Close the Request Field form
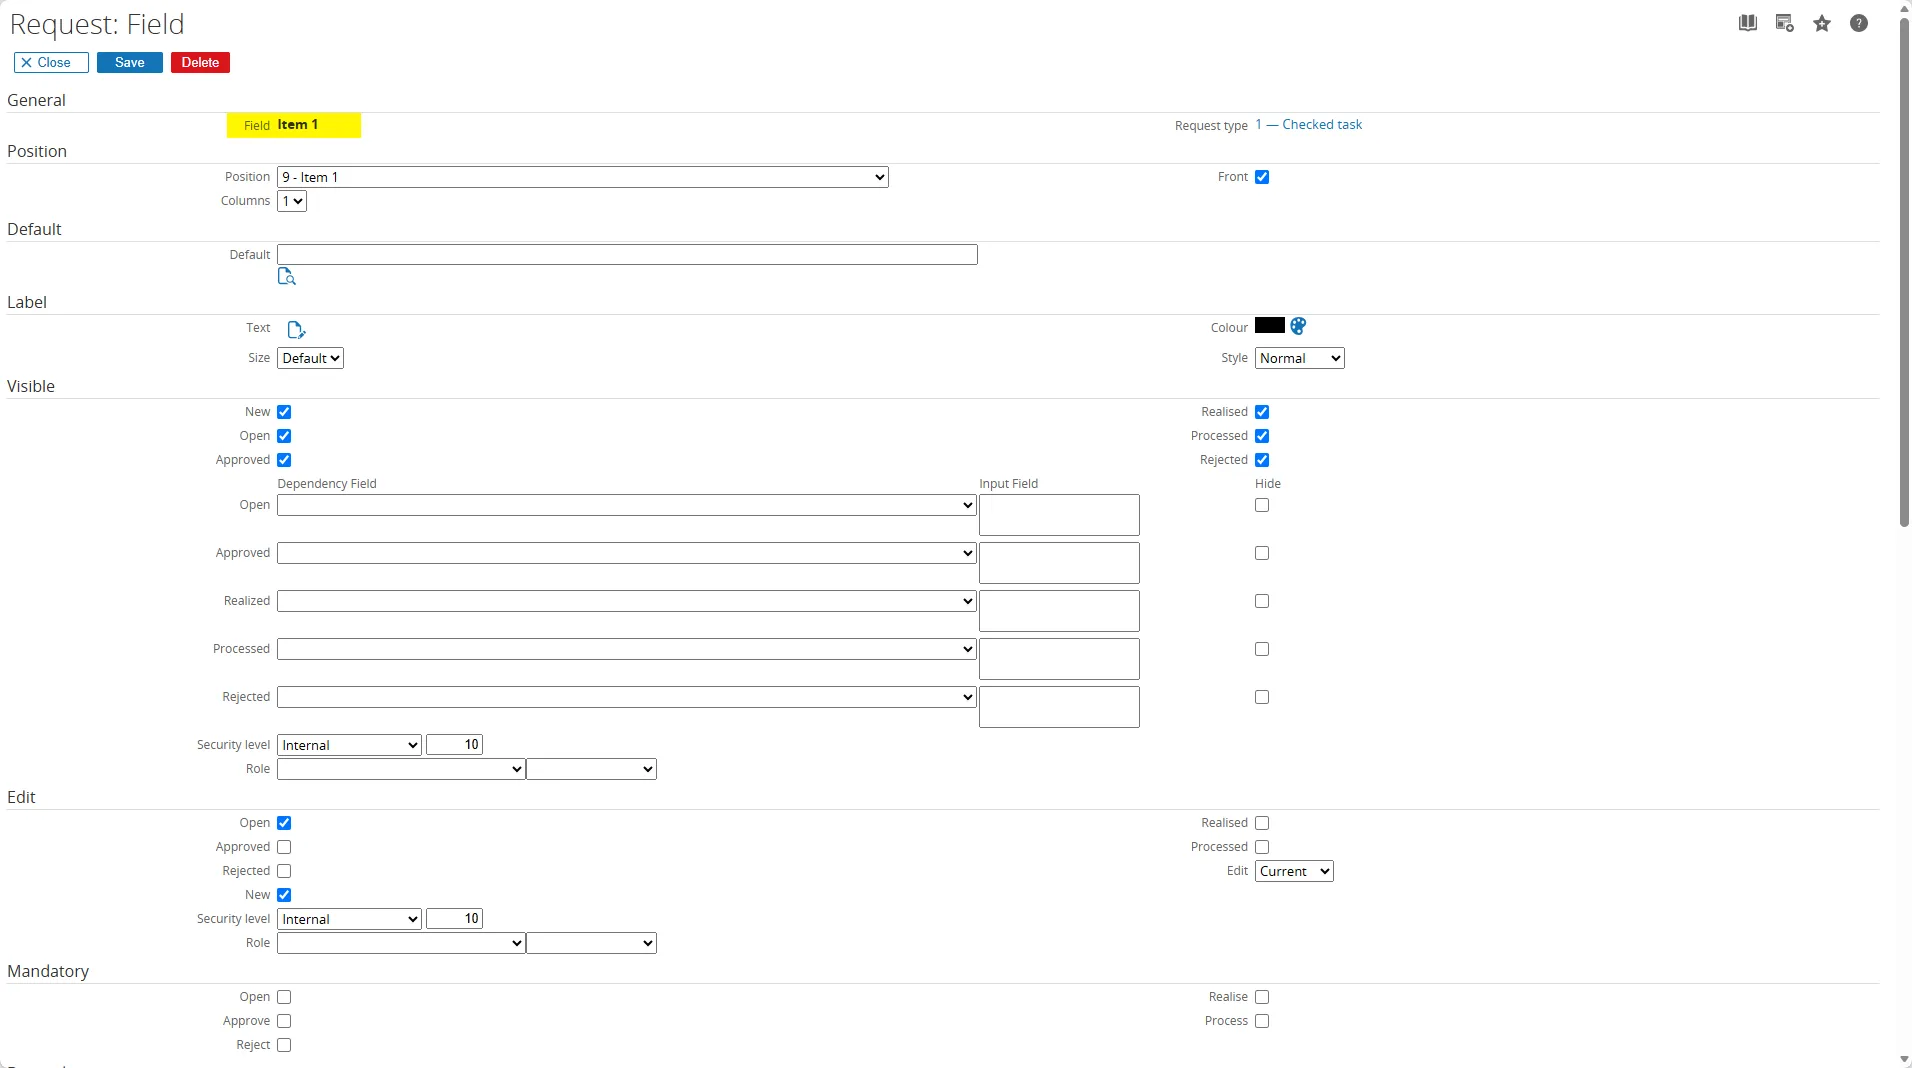The image size is (1912, 1068). [x=51, y=63]
